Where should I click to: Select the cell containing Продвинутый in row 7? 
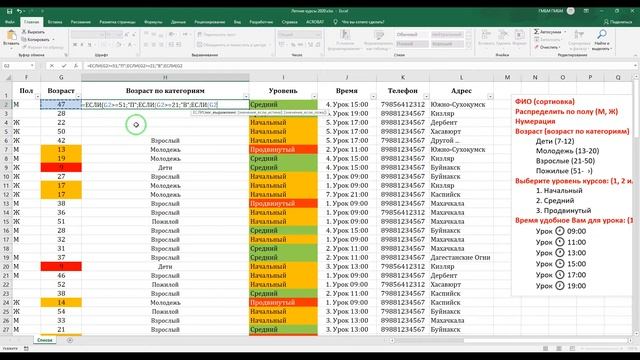[283, 149]
